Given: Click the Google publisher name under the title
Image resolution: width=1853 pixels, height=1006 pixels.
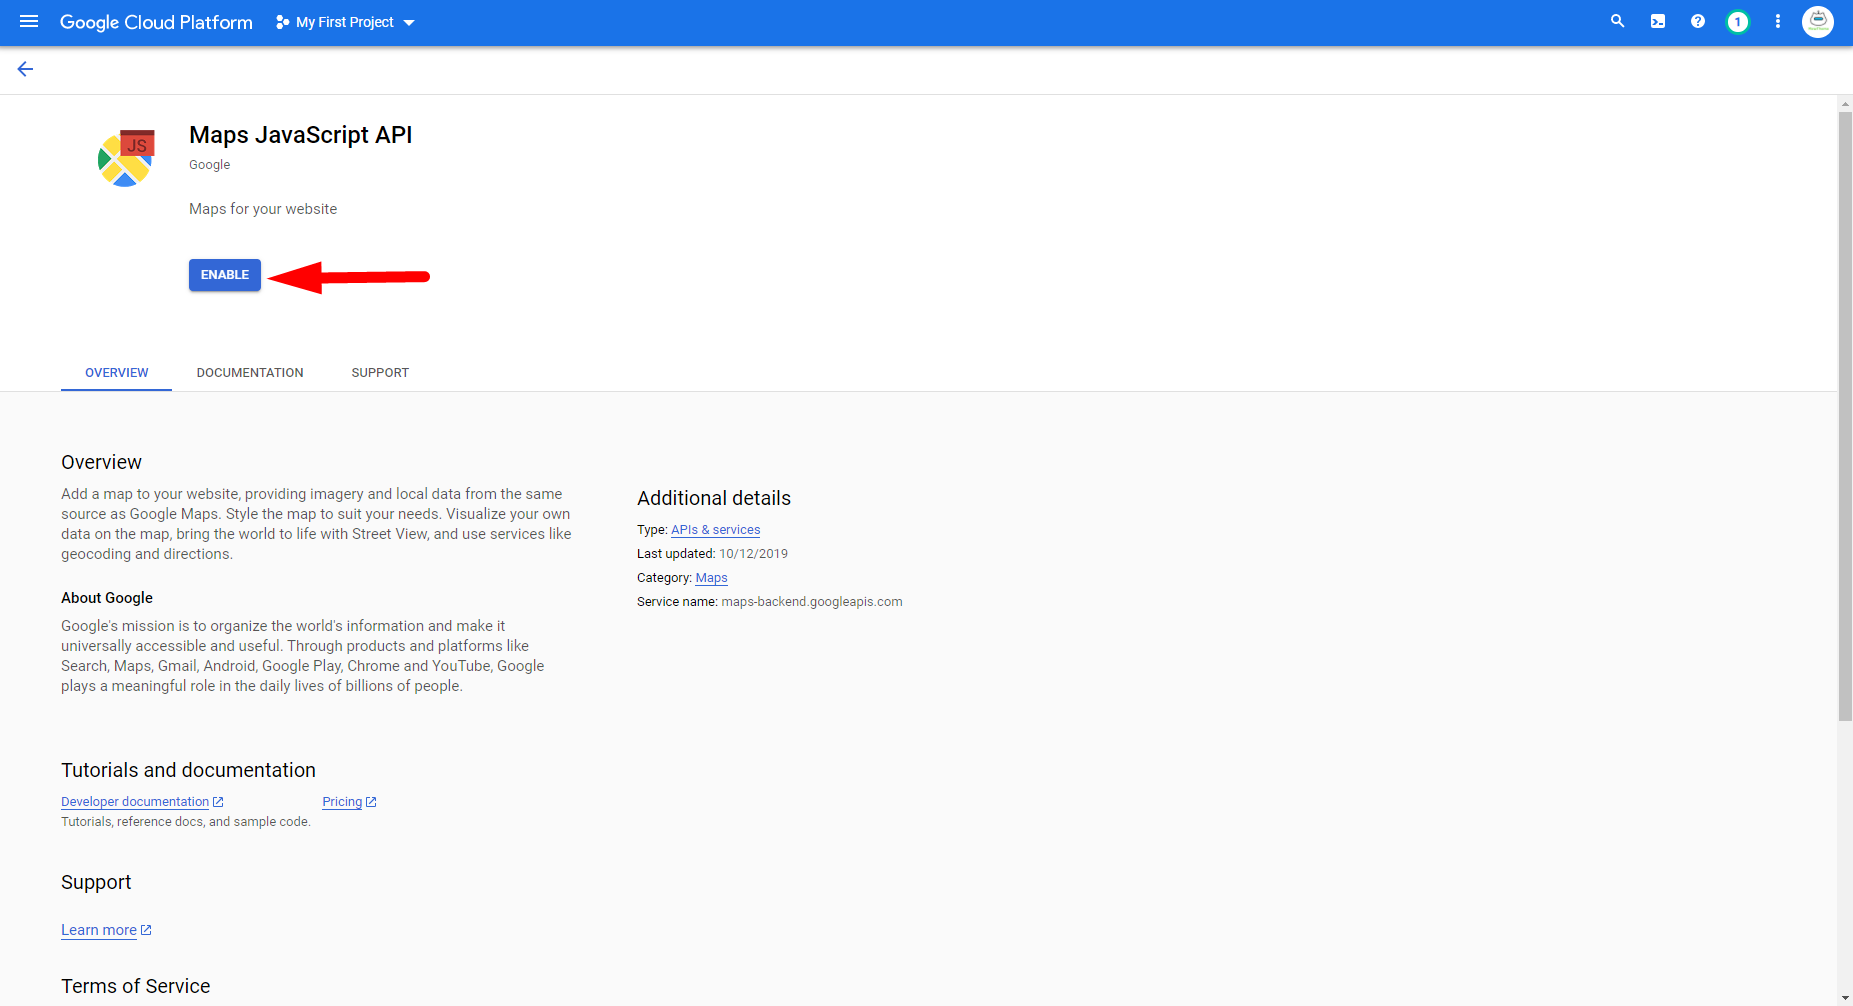Looking at the screenshot, I should pyautogui.click(x=210, y=165).
